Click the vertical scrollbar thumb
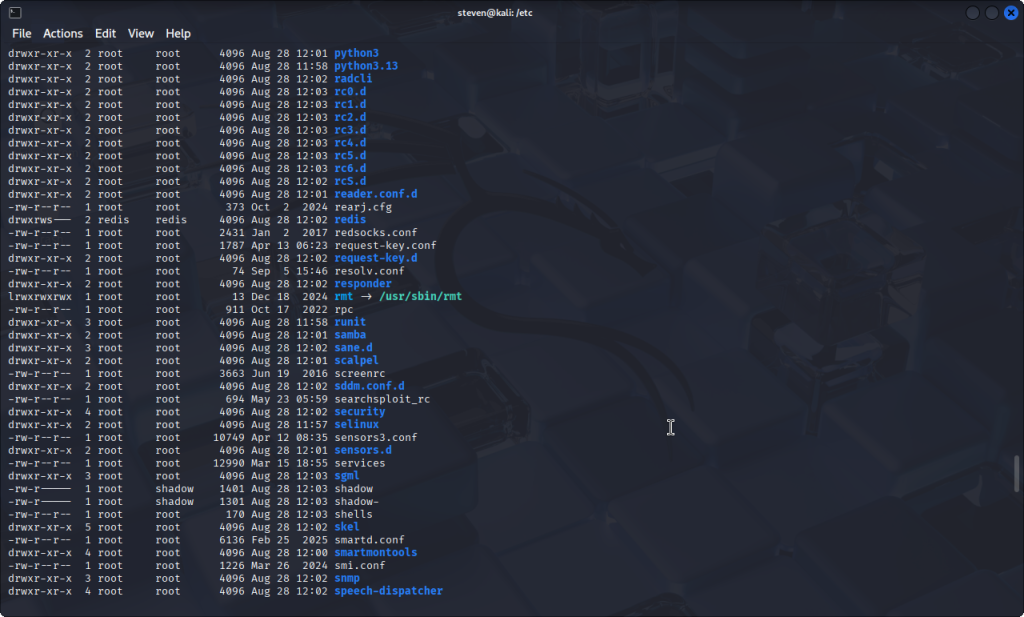Screen dimensions: 1024x617 1017,474
